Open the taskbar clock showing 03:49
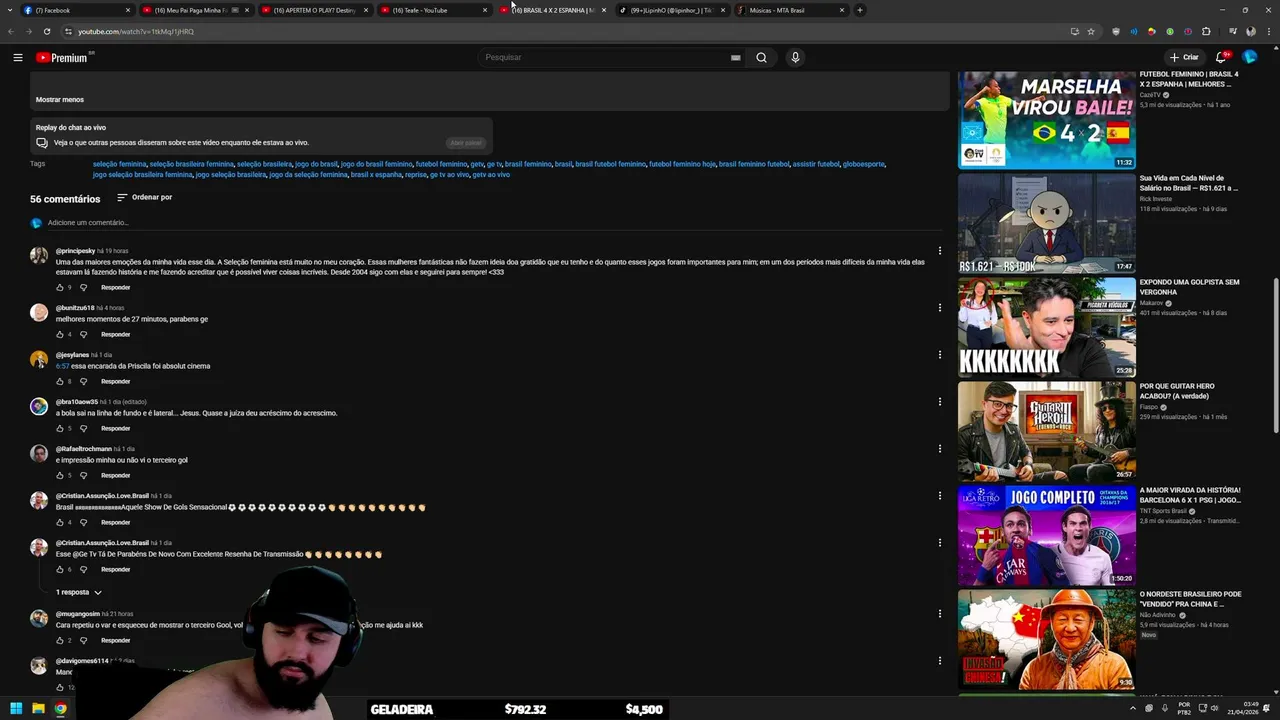The width and height of the screenshot is (1280, 720). click(1244, 709)
